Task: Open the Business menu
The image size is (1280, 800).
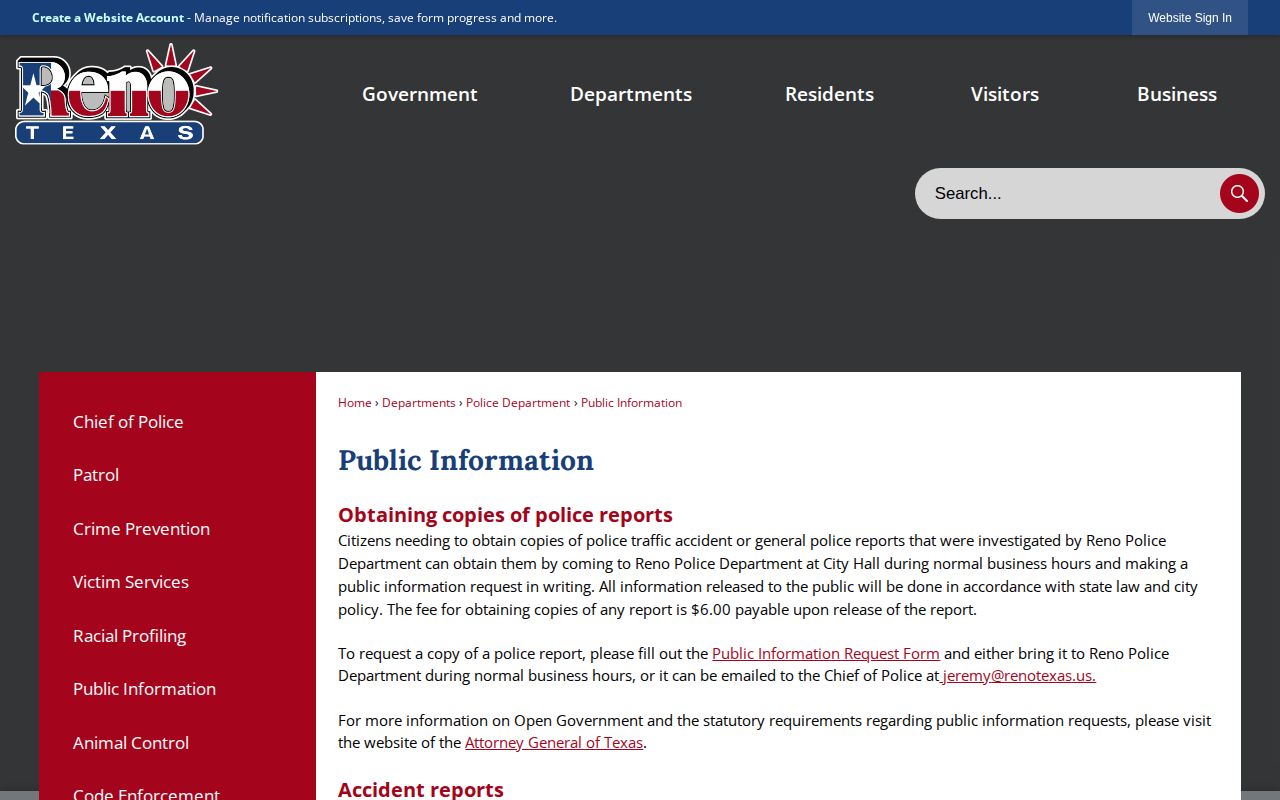Action: [1177, 94]
